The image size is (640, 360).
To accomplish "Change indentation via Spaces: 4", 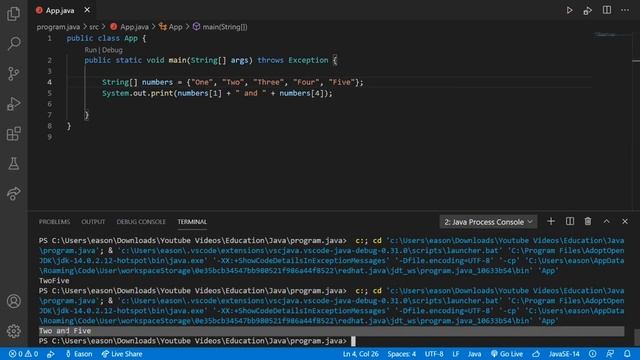I will [x=402, y=354].
